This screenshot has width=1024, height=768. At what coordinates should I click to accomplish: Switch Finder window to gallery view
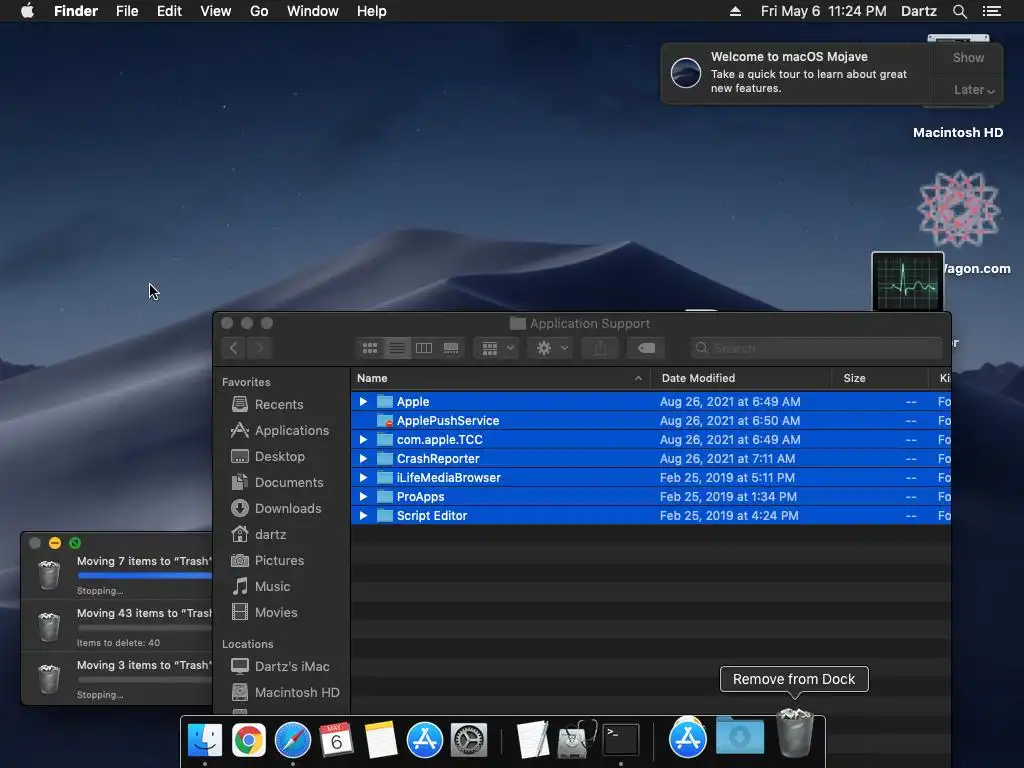tap(451, 348)
